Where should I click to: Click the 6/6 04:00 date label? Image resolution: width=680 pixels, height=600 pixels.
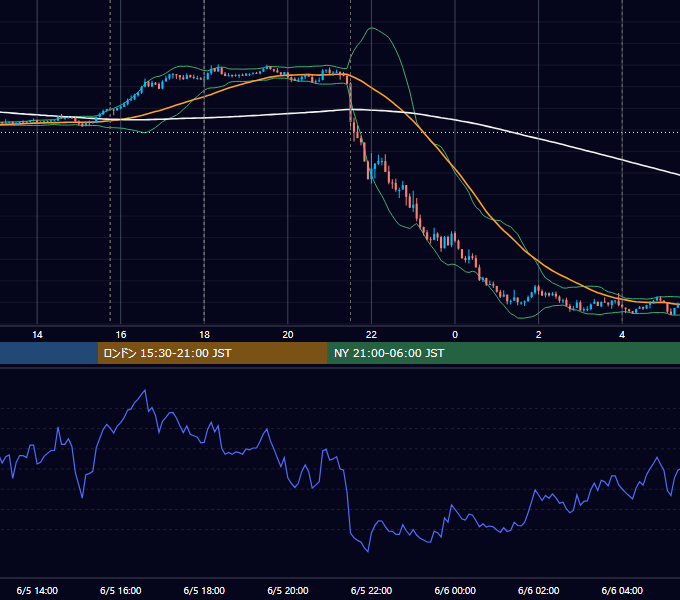pyautogui.click(x=622, y=590)
